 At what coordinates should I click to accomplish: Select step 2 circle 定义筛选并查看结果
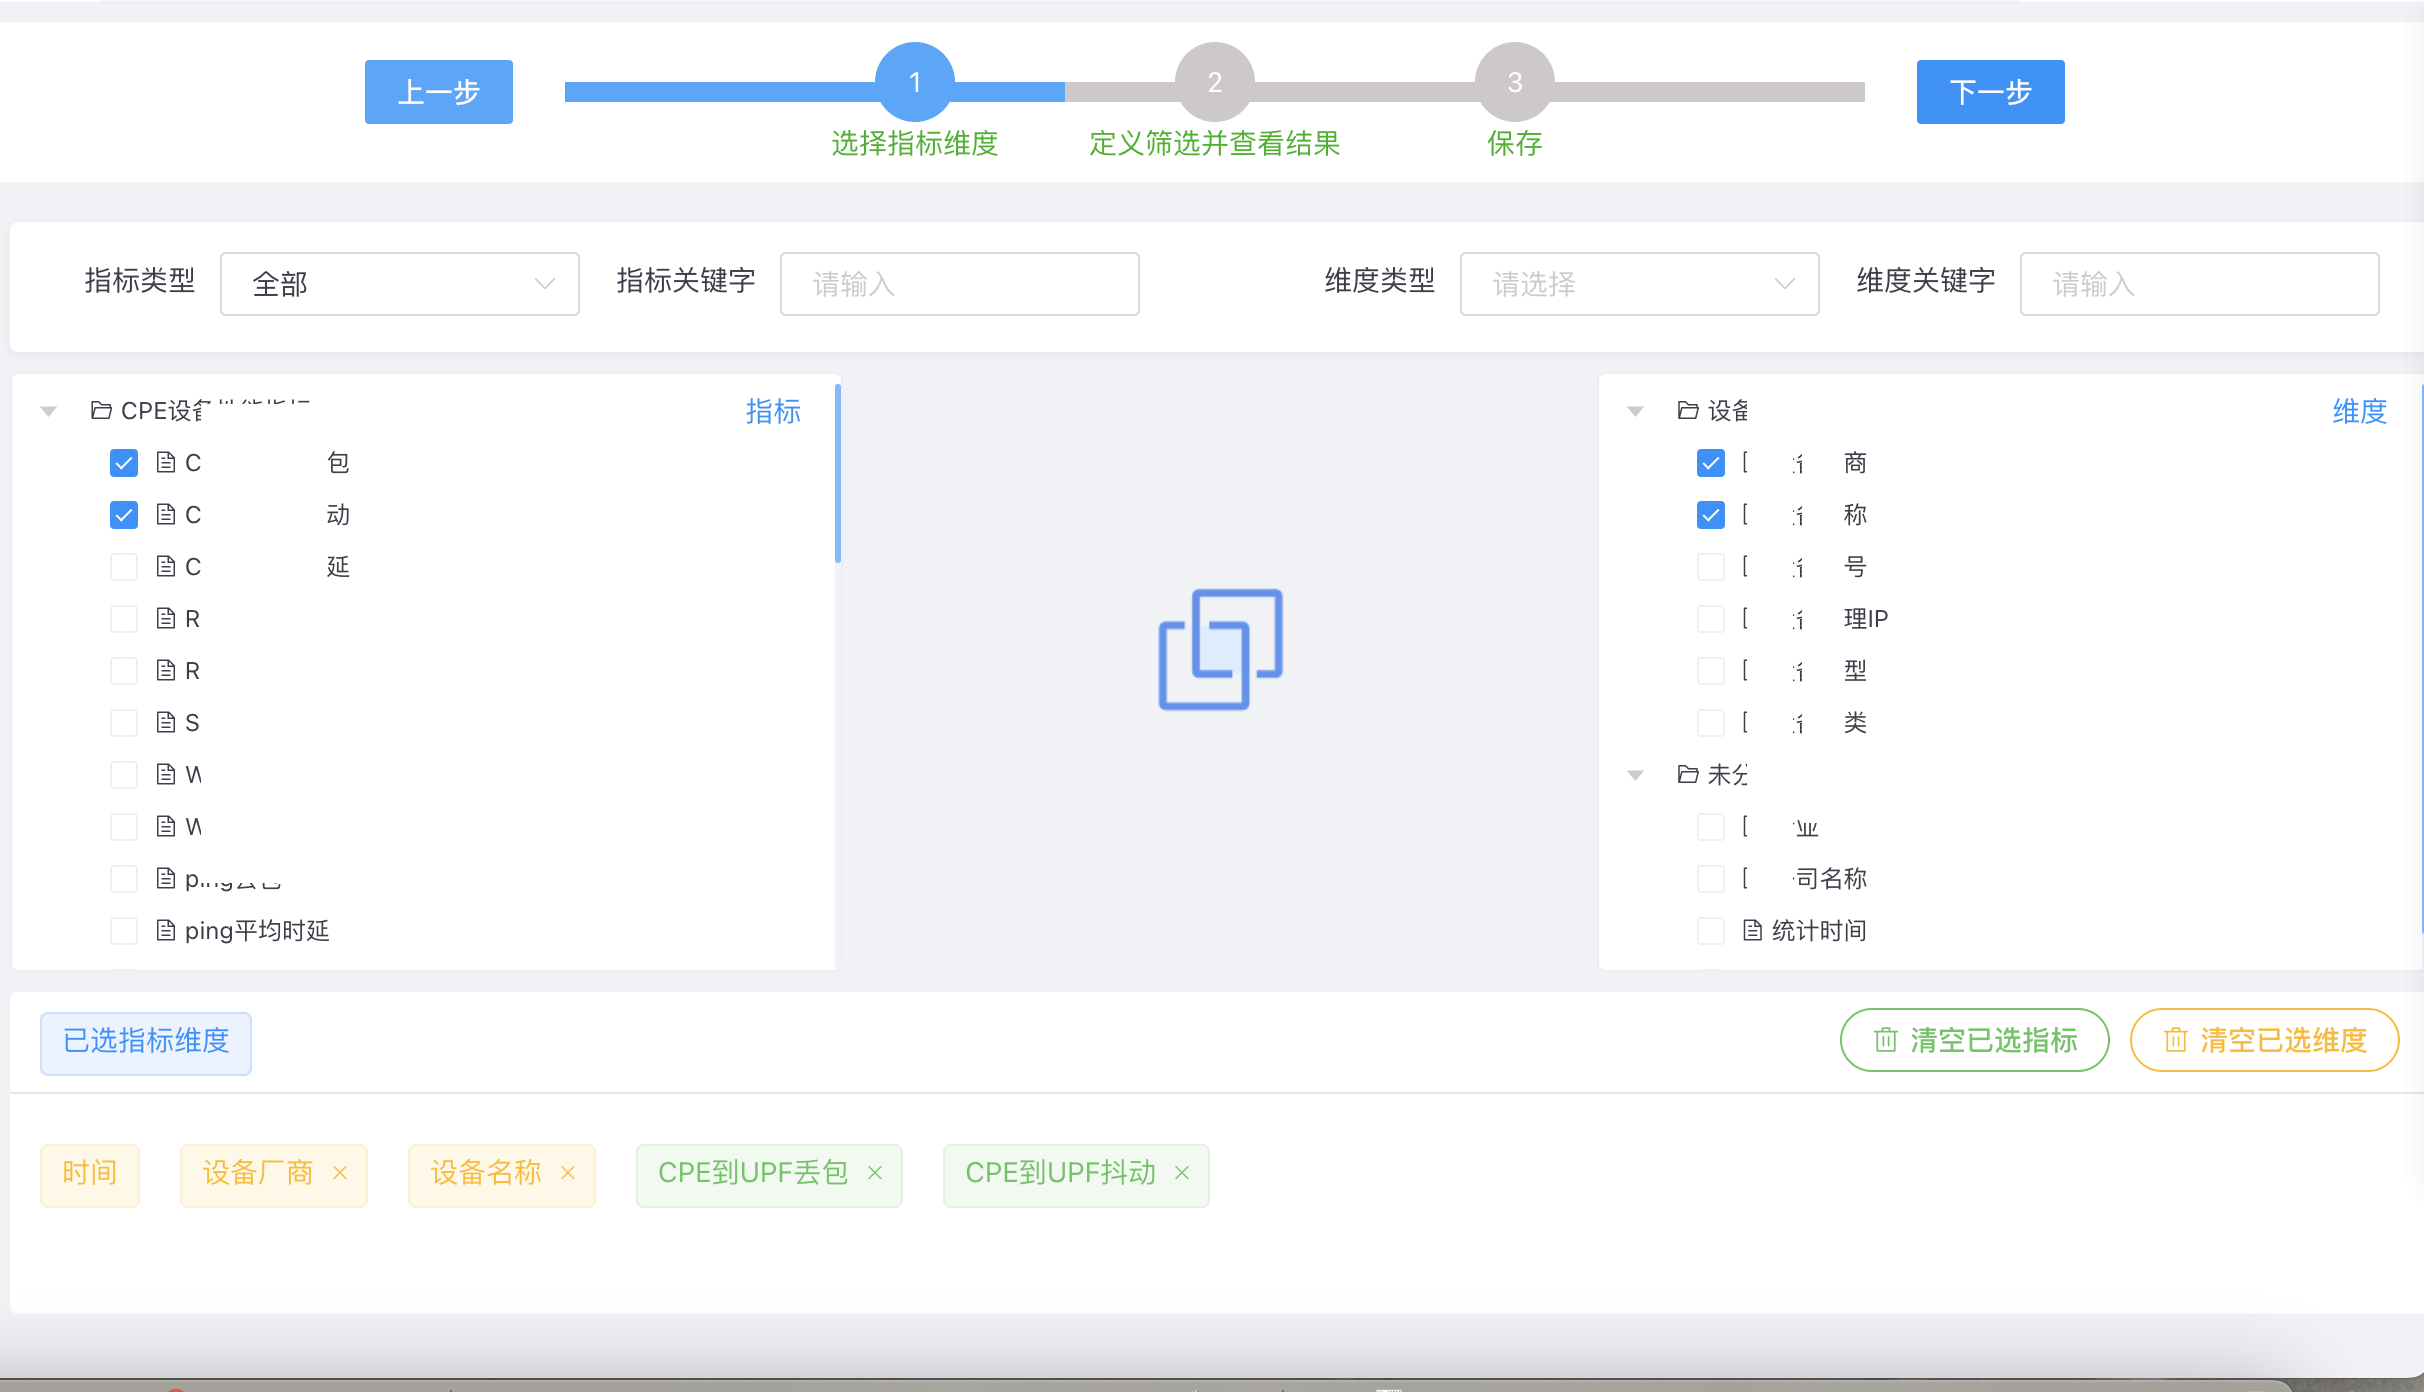[x=1215, y=82]
